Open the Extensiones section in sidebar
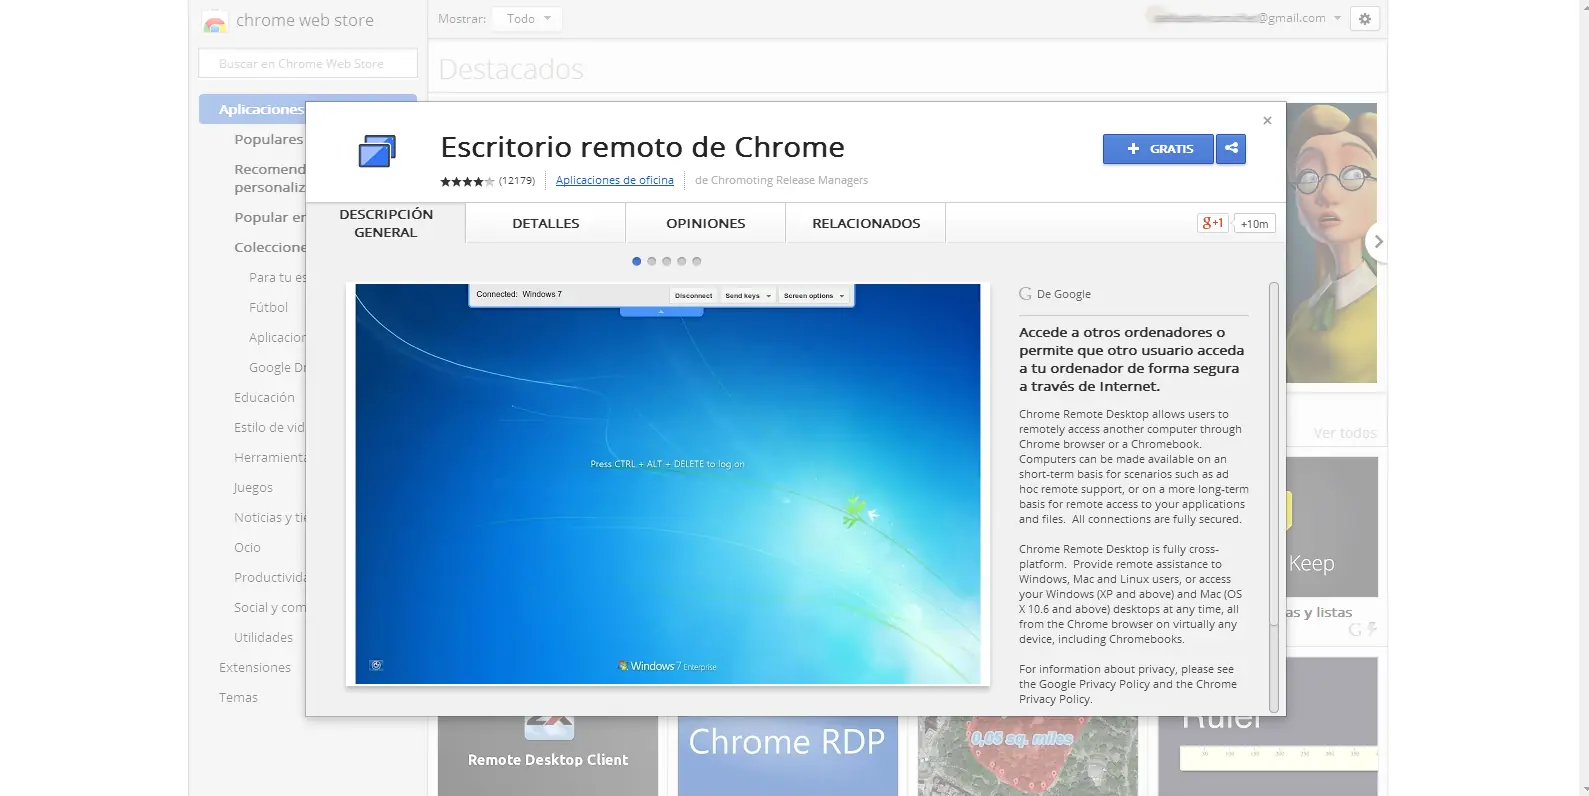Viewport: 1589px width, 796px height. (x=255, y=667)
